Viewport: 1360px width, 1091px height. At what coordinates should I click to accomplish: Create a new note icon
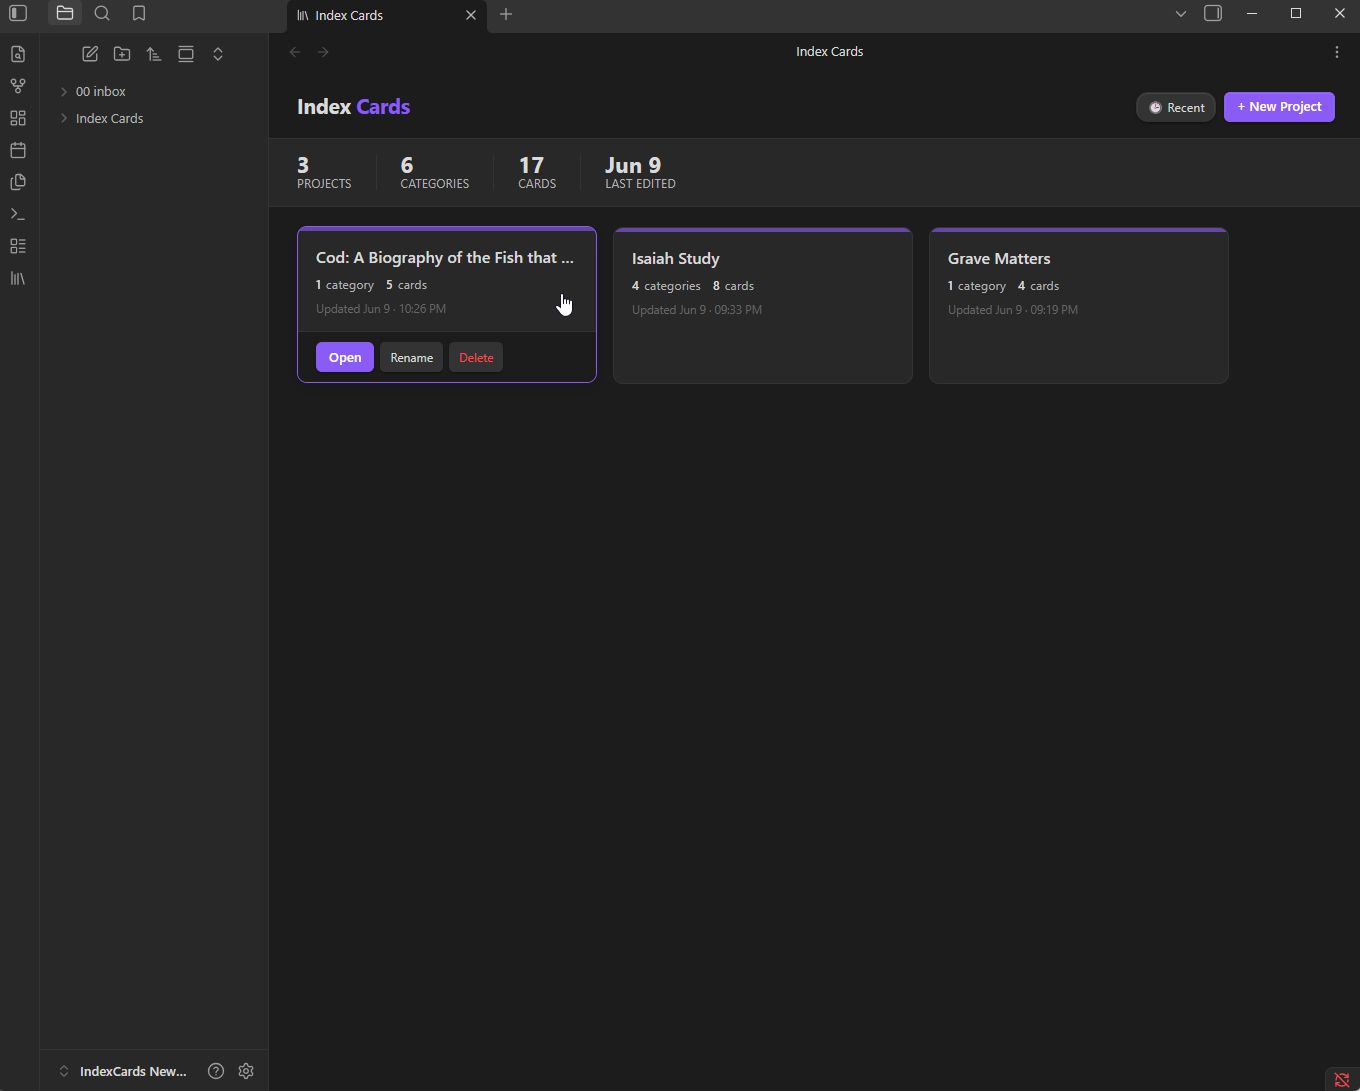click(90, 54)
